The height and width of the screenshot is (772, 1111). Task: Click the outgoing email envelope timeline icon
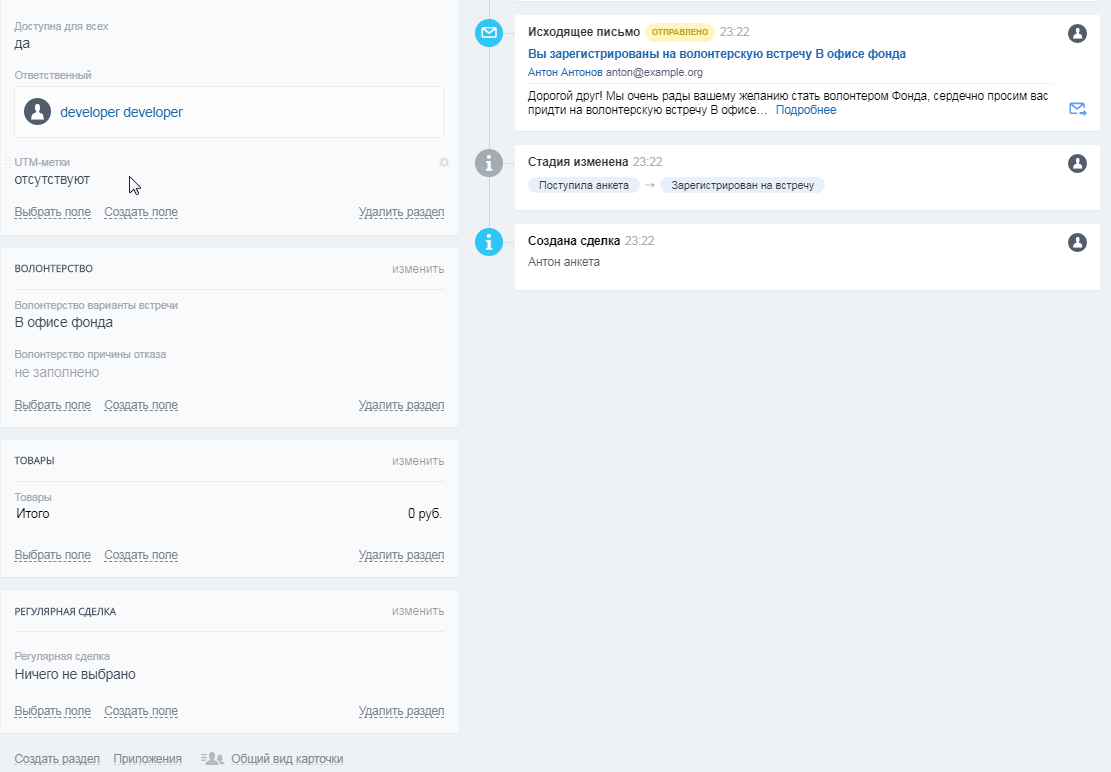coord(489,33)
